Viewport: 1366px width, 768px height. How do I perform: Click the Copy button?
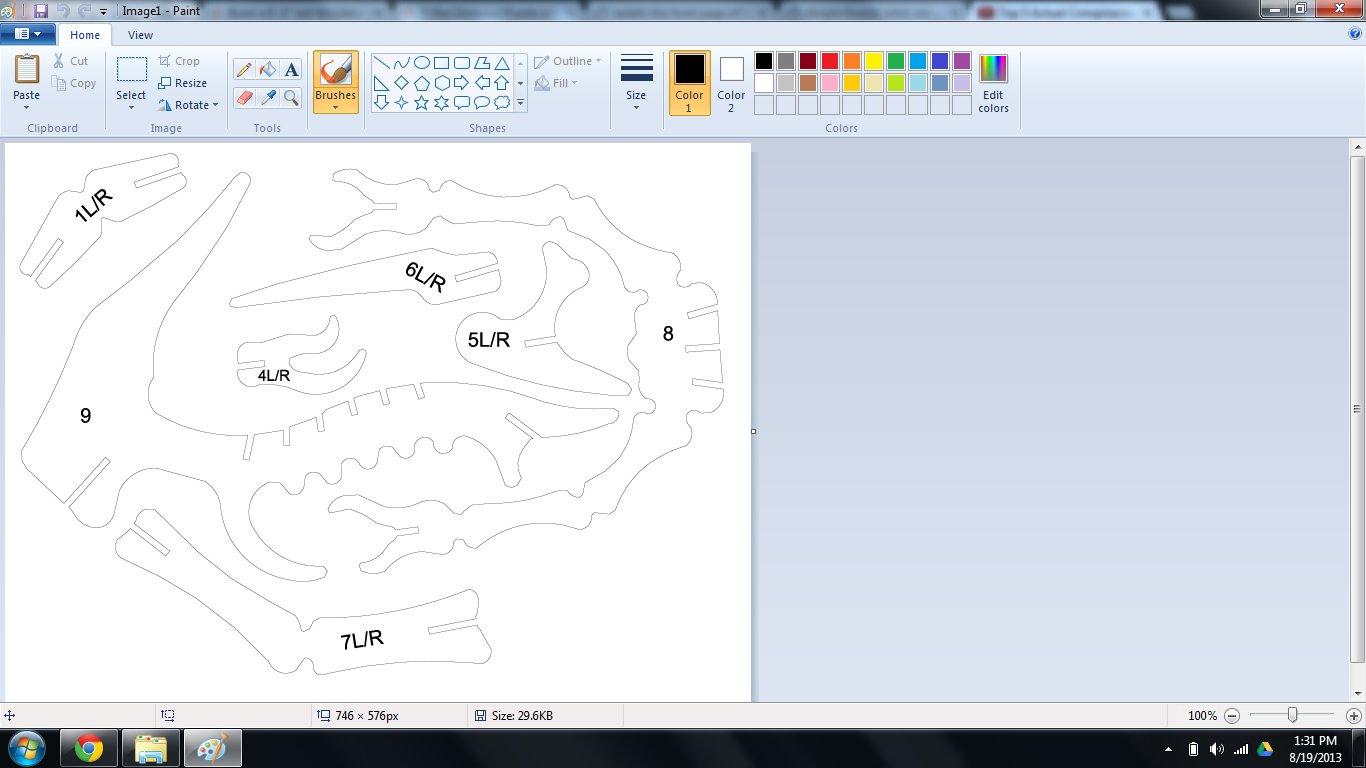click(75, 83)
